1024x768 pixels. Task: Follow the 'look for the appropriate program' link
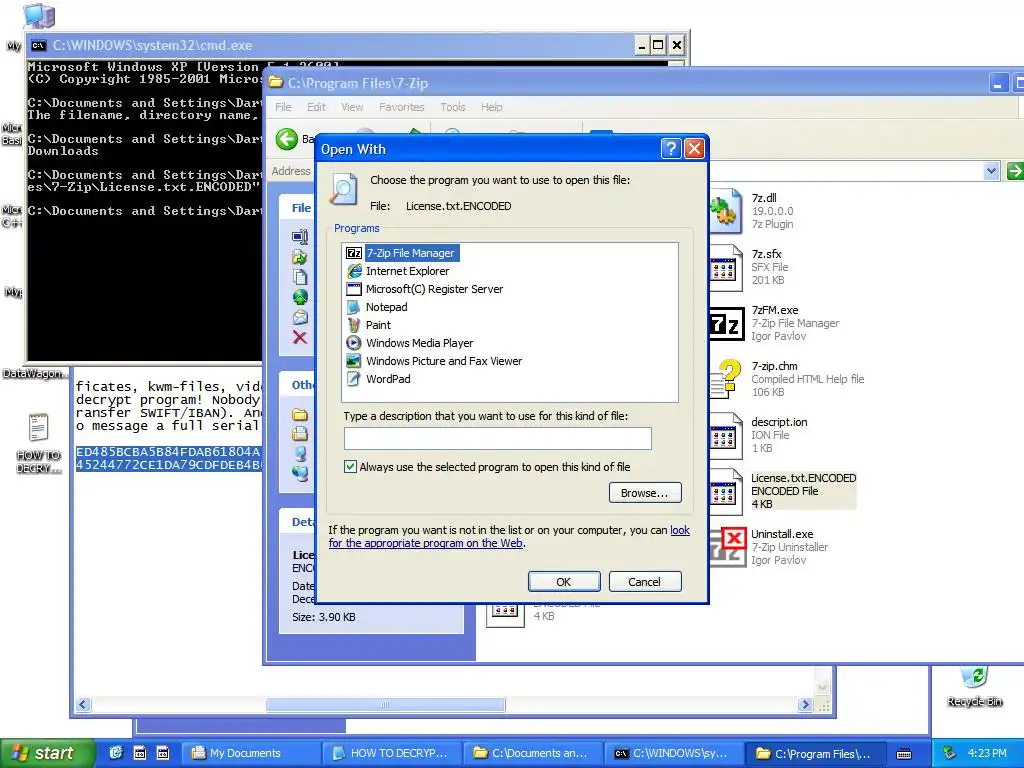[425, 543]
